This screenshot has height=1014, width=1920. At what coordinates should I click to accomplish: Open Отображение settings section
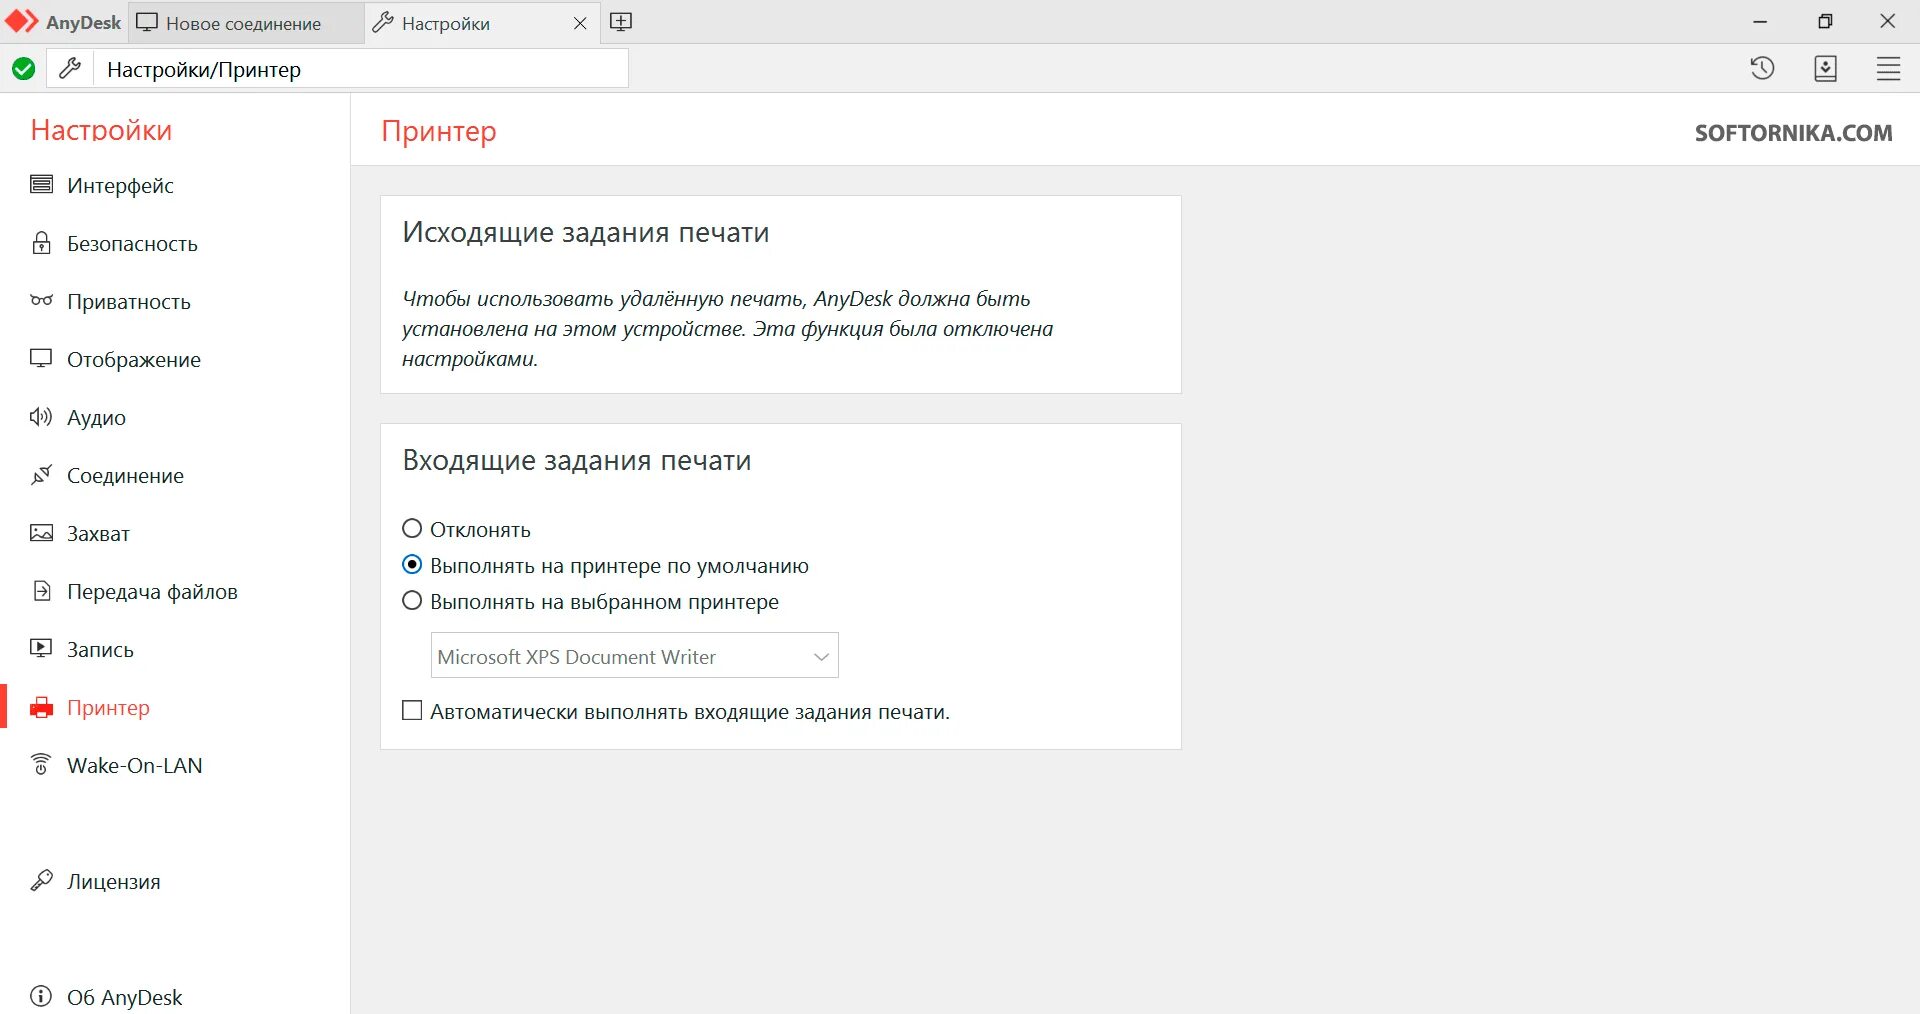pos(134,359)
